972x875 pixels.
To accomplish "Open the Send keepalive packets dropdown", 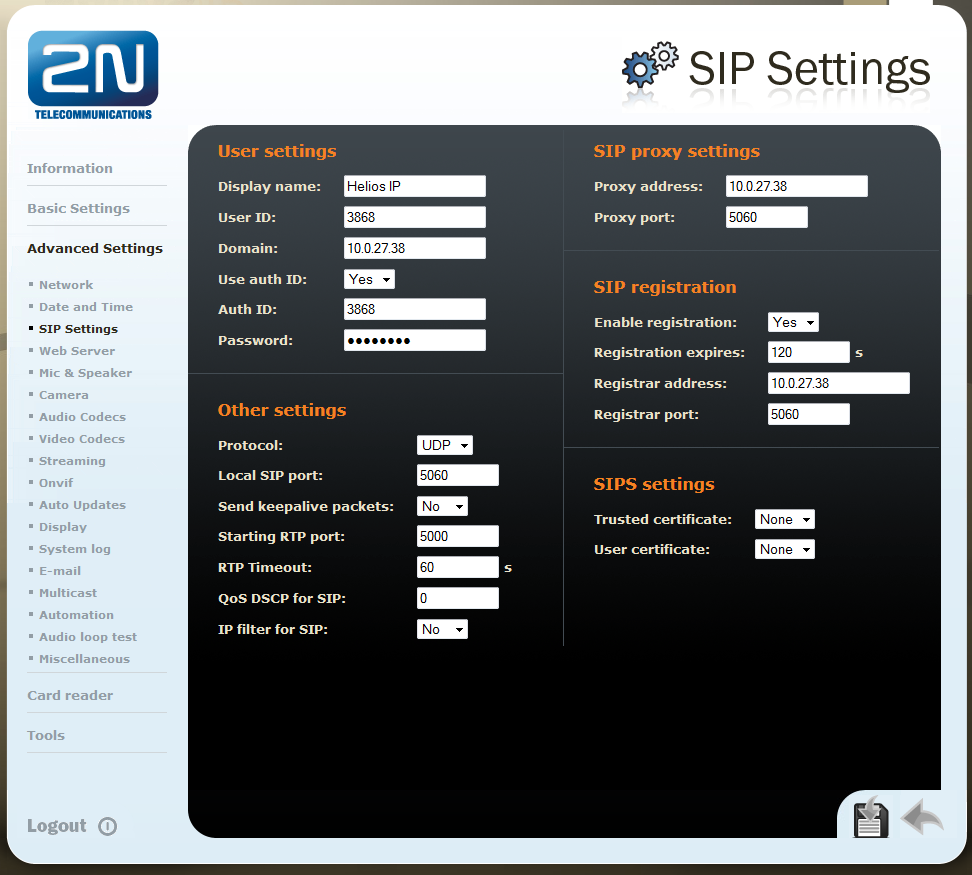I will click(x=442, y=506).
